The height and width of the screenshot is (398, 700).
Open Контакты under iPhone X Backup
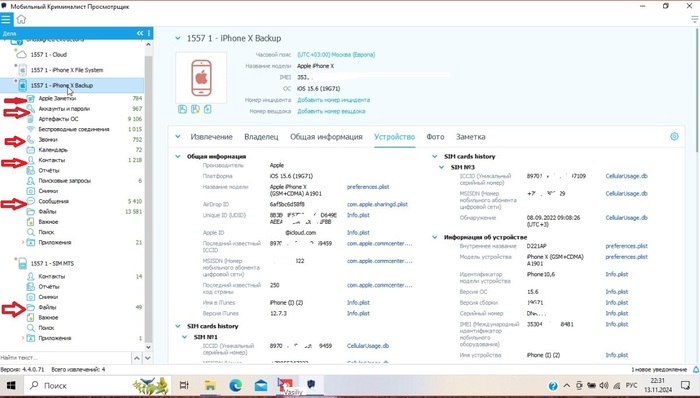pos(52,160)
